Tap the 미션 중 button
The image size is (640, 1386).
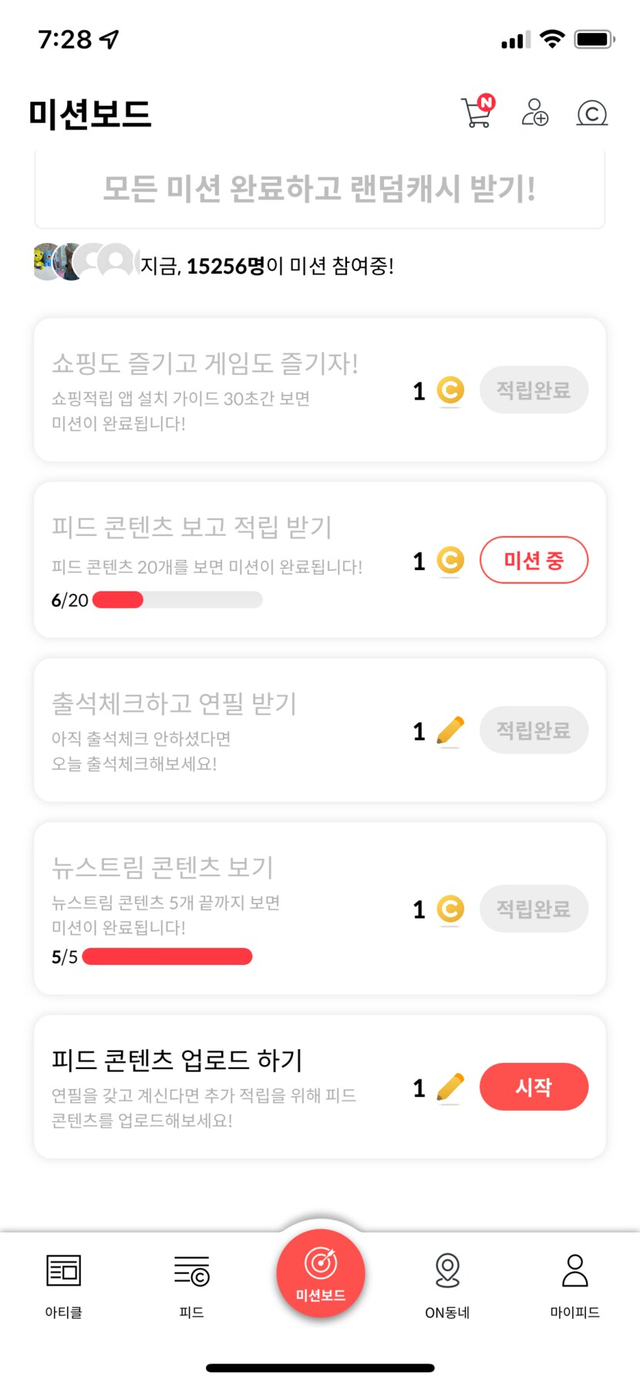[x=534, y=561]
